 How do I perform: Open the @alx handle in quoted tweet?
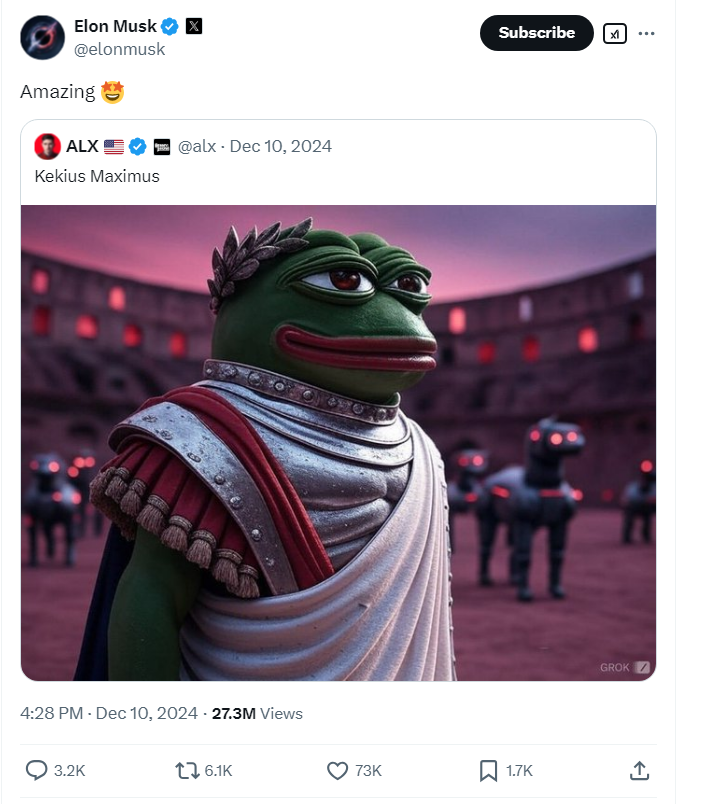pyautogui.click(x=197, y=147)
